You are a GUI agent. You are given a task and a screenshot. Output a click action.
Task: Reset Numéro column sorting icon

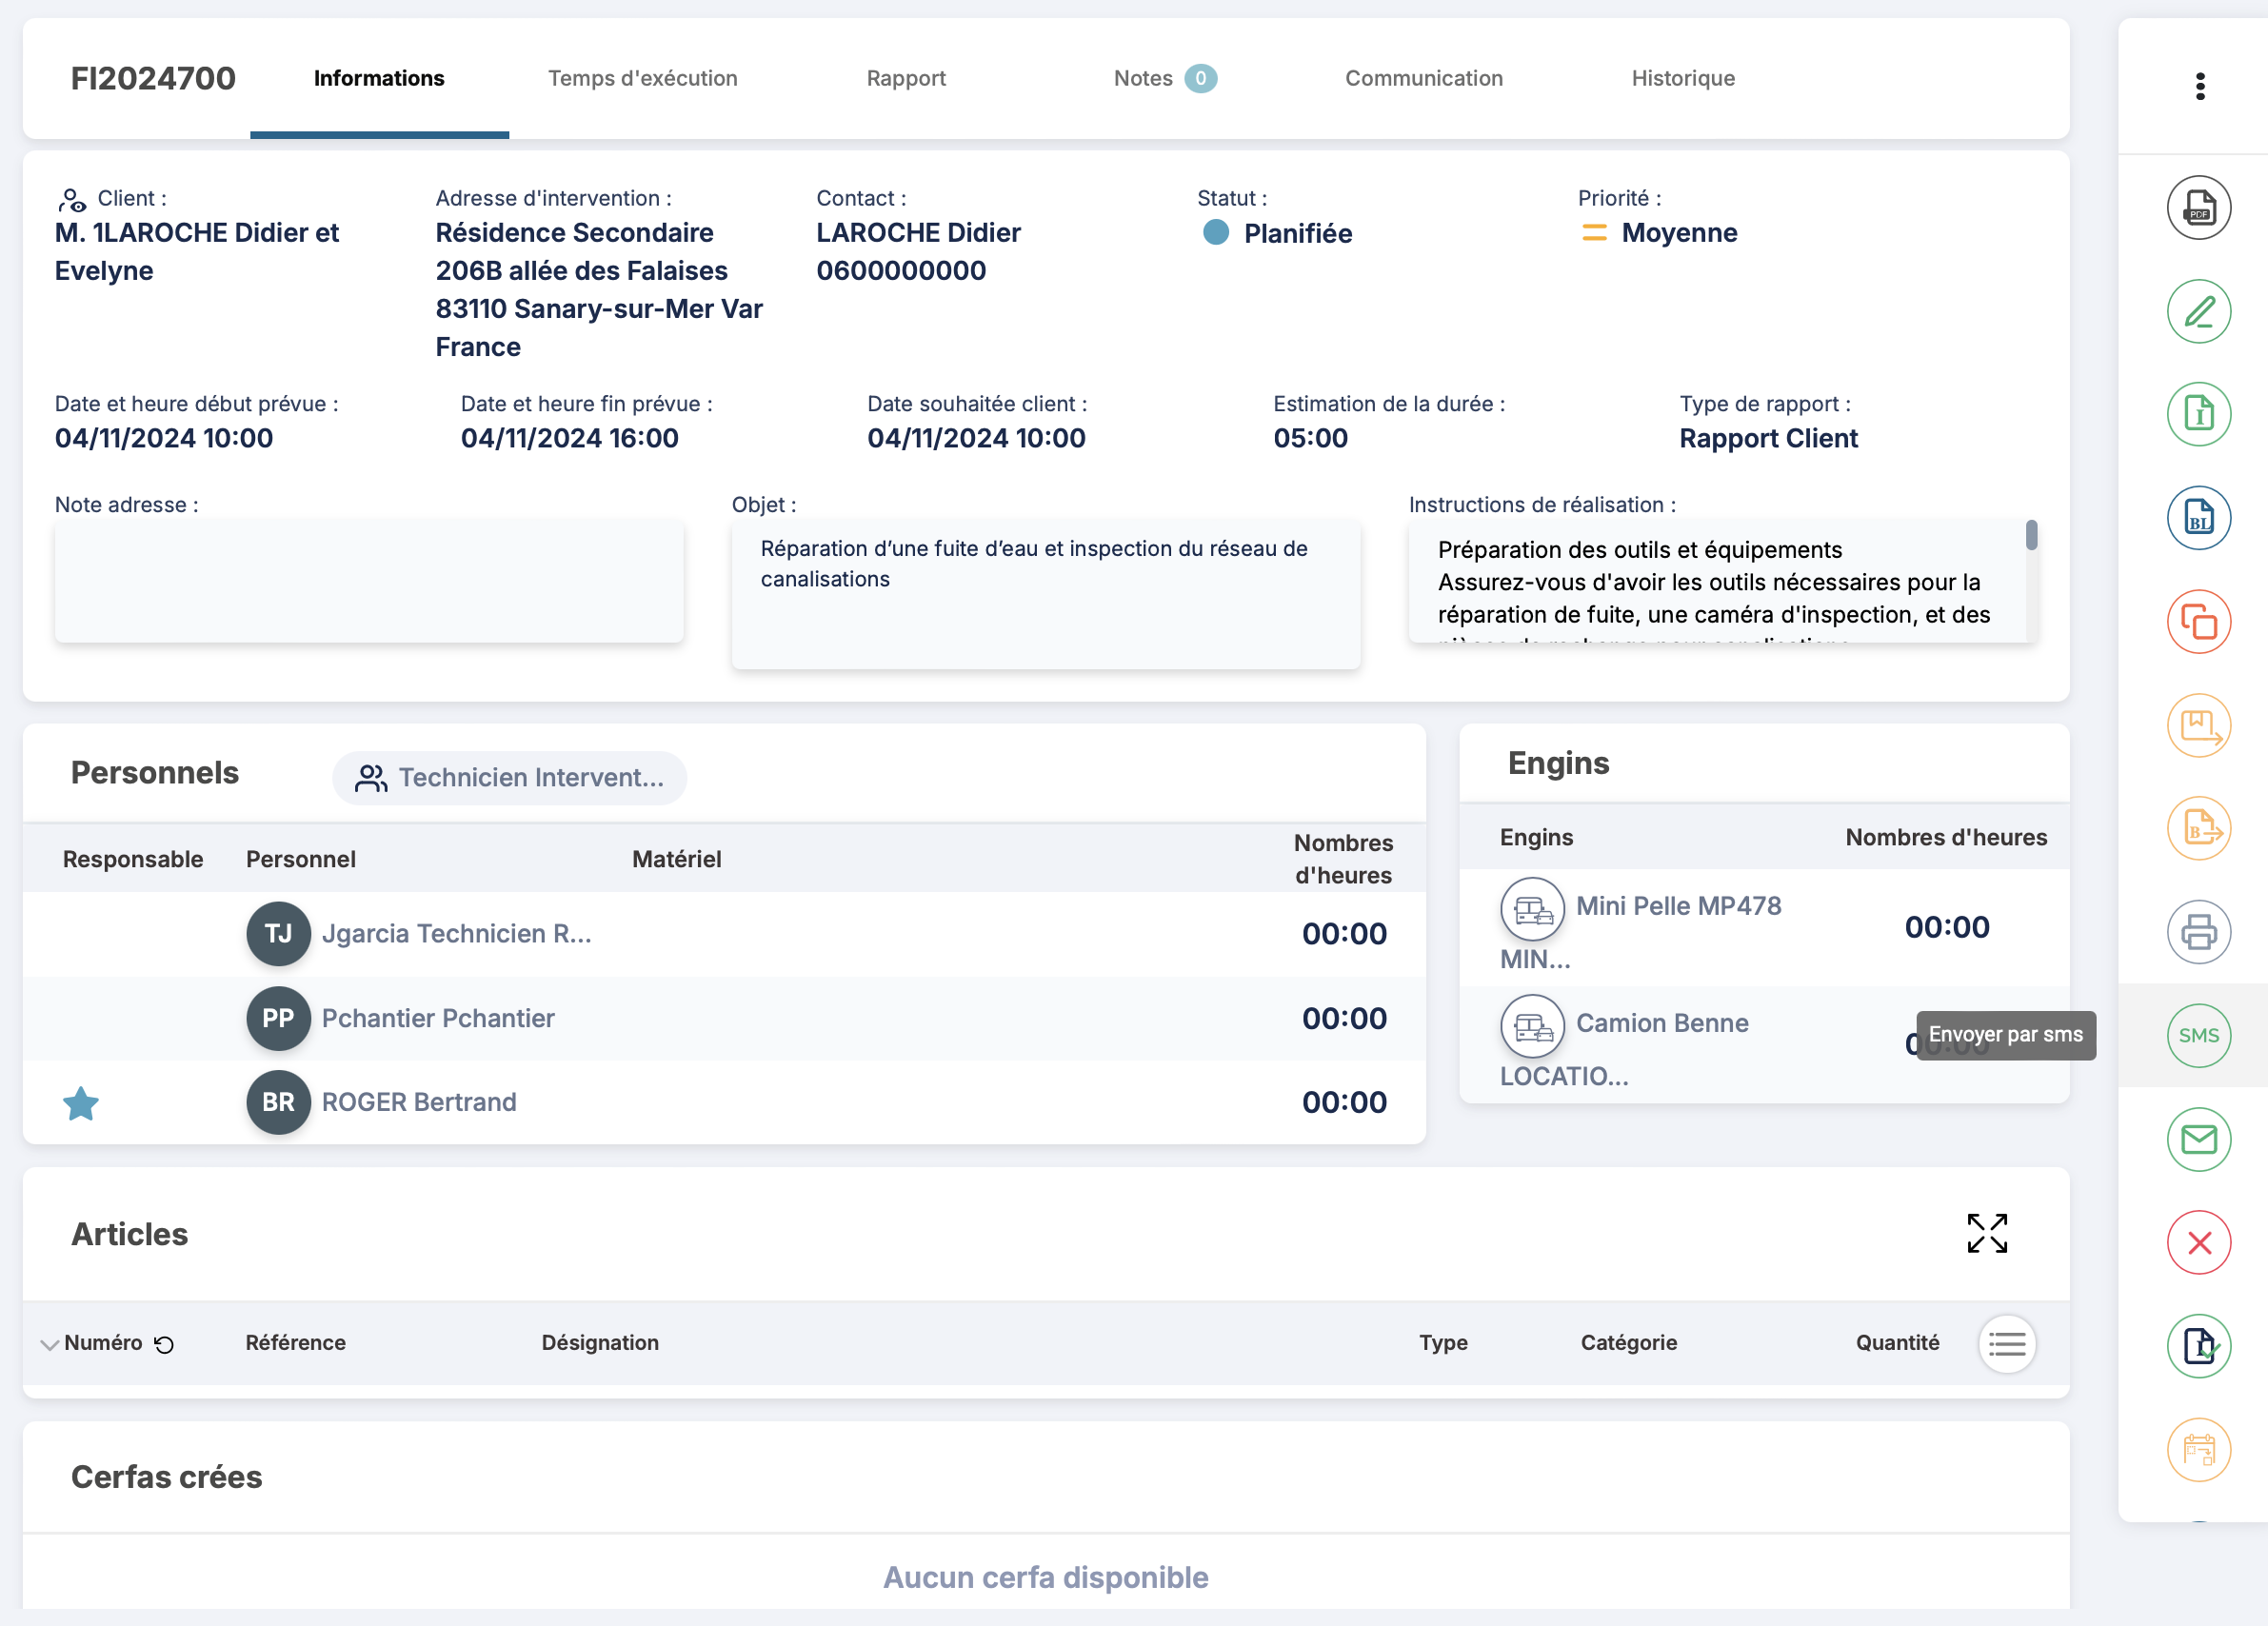pos(164,1344)
